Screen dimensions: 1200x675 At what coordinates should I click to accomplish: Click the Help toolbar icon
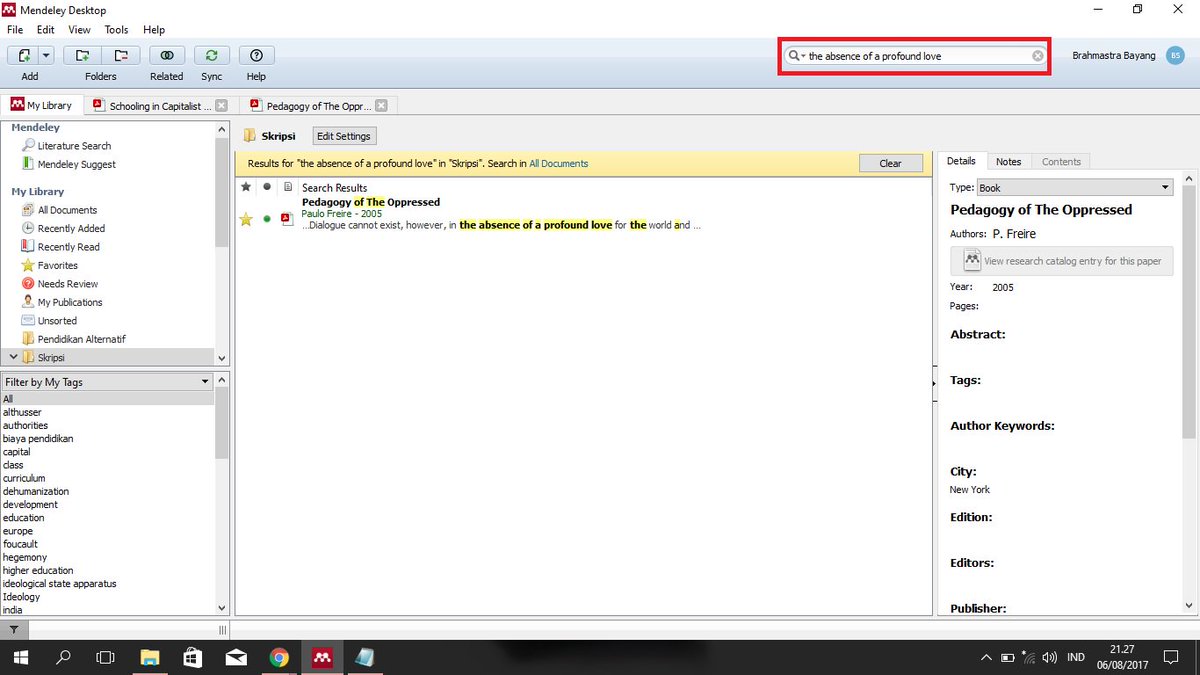256,56
